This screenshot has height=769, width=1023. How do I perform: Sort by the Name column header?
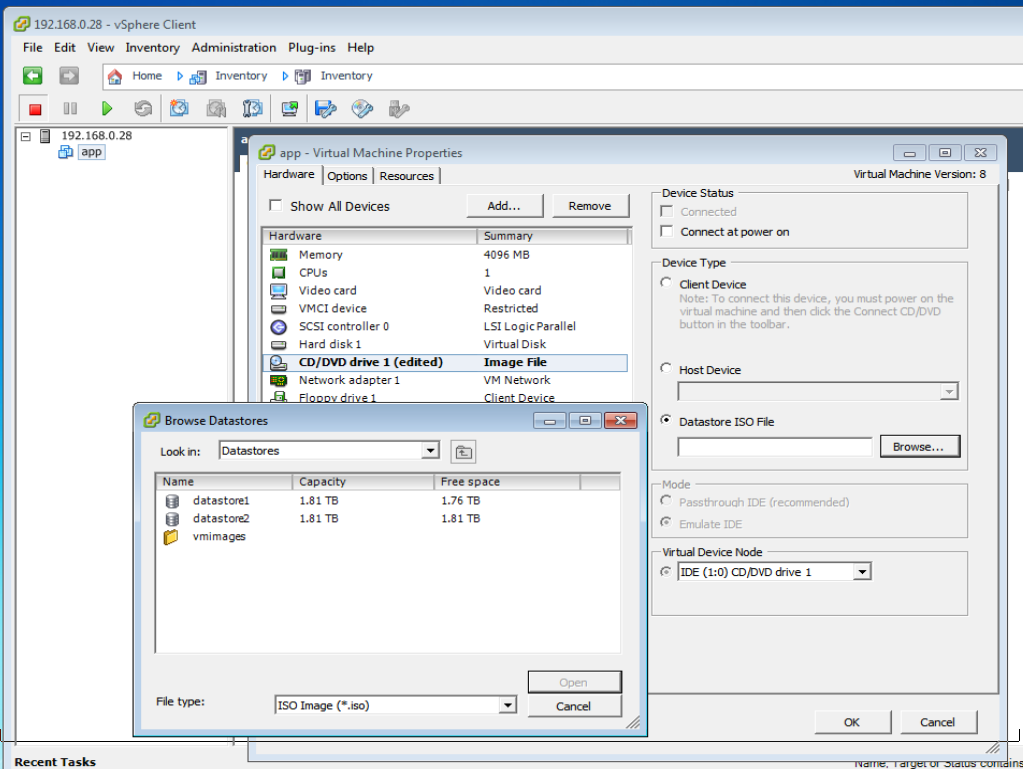point(224,482)
